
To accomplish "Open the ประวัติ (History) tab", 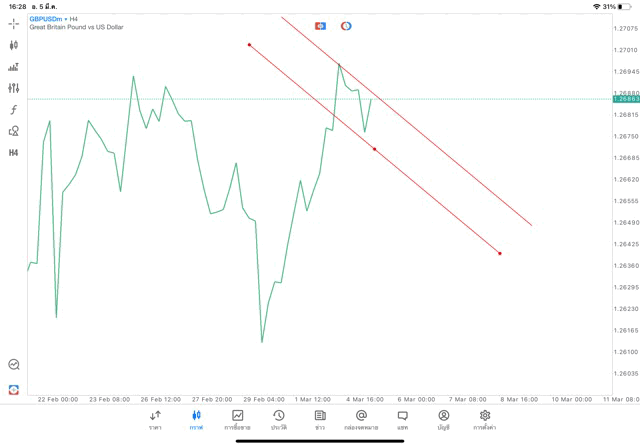I will (278, 420).
